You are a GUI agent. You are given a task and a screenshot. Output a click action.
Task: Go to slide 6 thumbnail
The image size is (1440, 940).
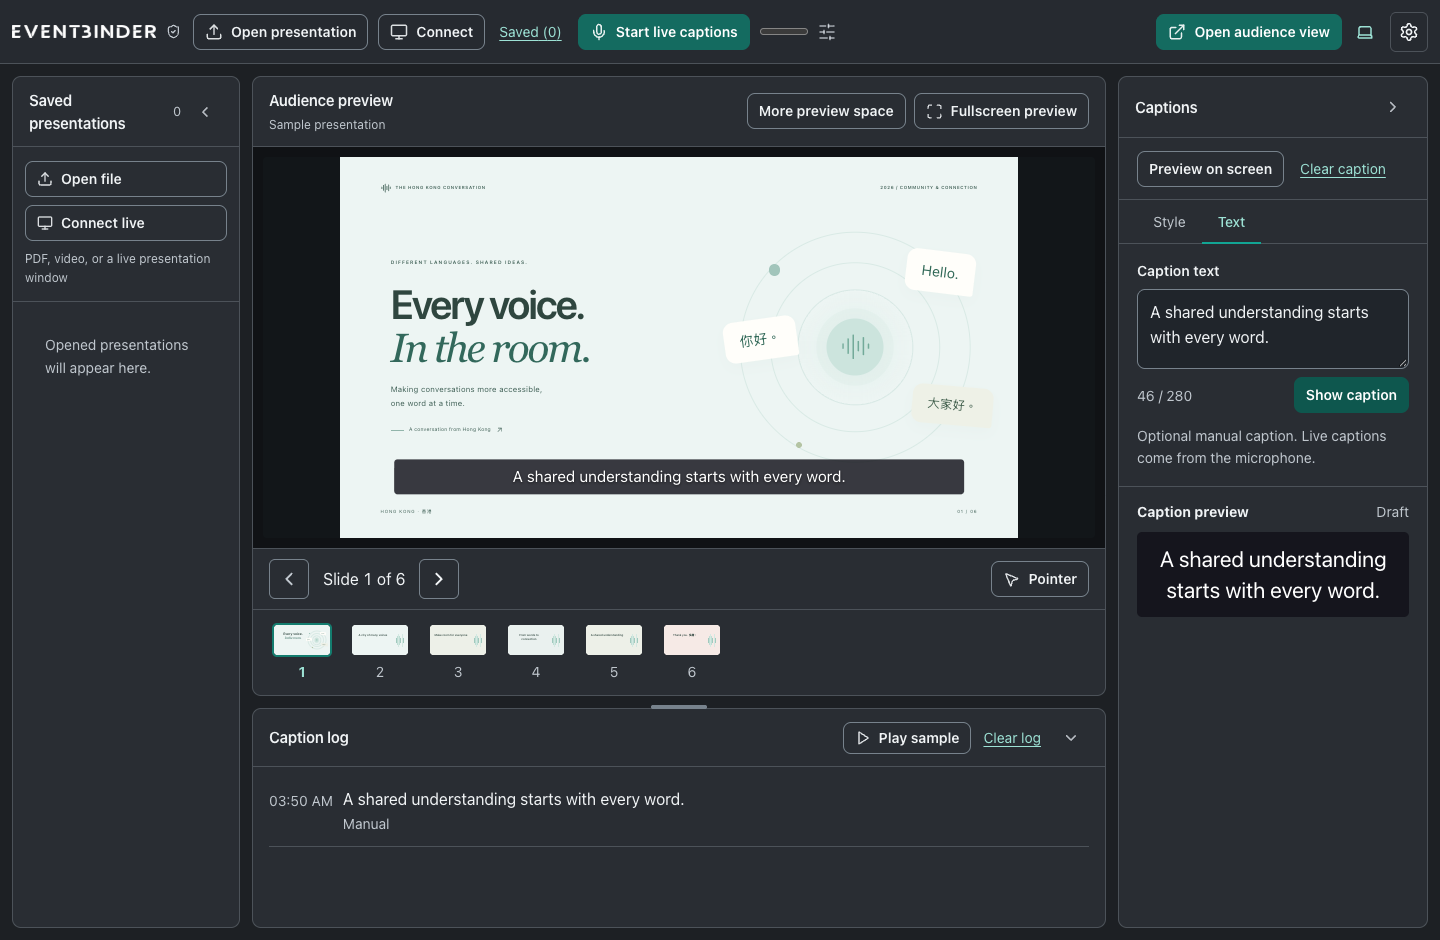coord(692,640)
